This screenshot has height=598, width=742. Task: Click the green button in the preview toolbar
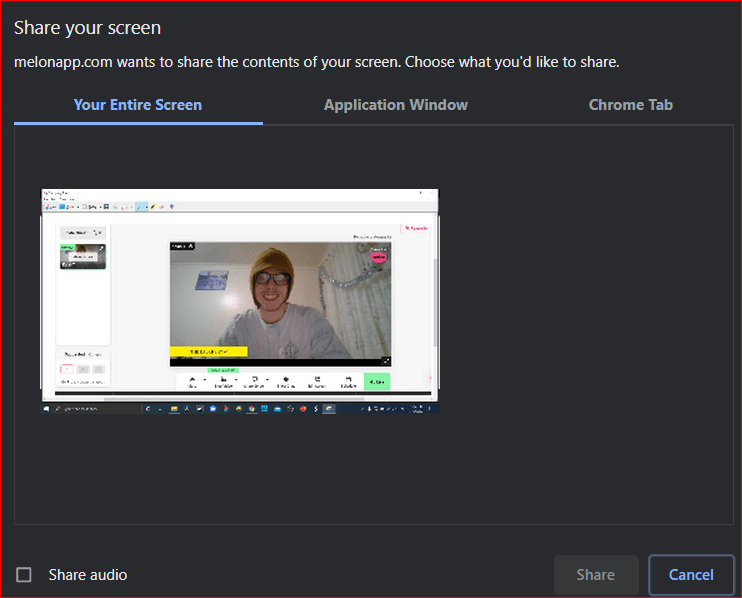click(377, 382)
